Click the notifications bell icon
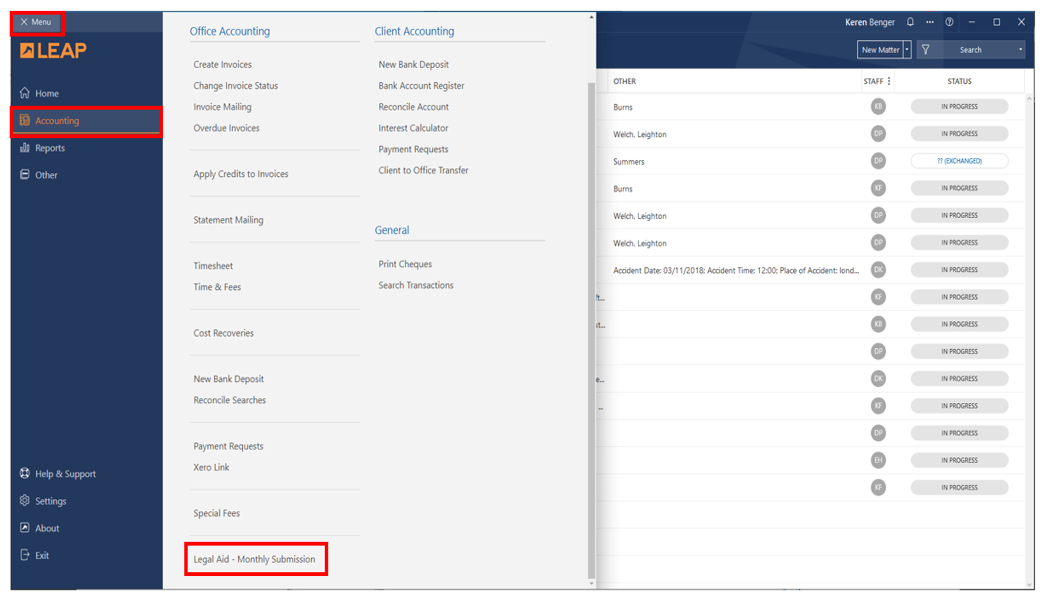The height and width of the screenshot is (598, 1044). click(x=910, y=22)
